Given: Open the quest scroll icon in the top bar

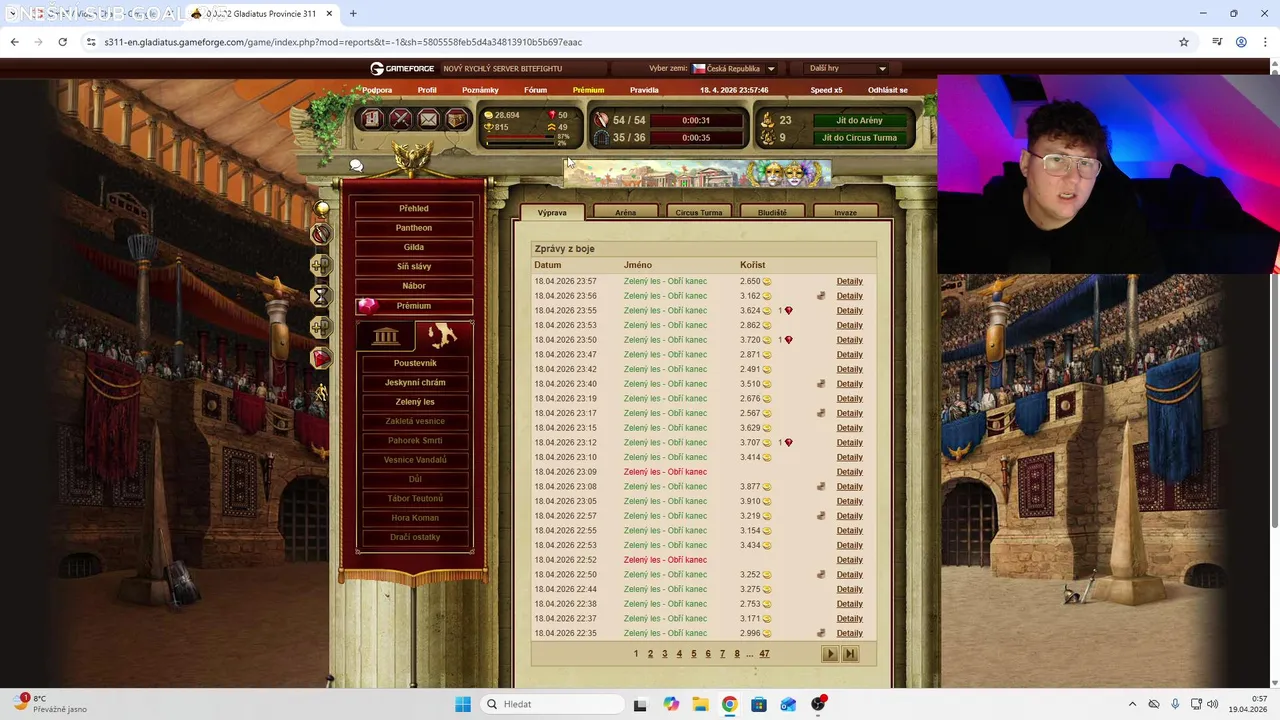Looking at the screenshot, I should [371, 119].
